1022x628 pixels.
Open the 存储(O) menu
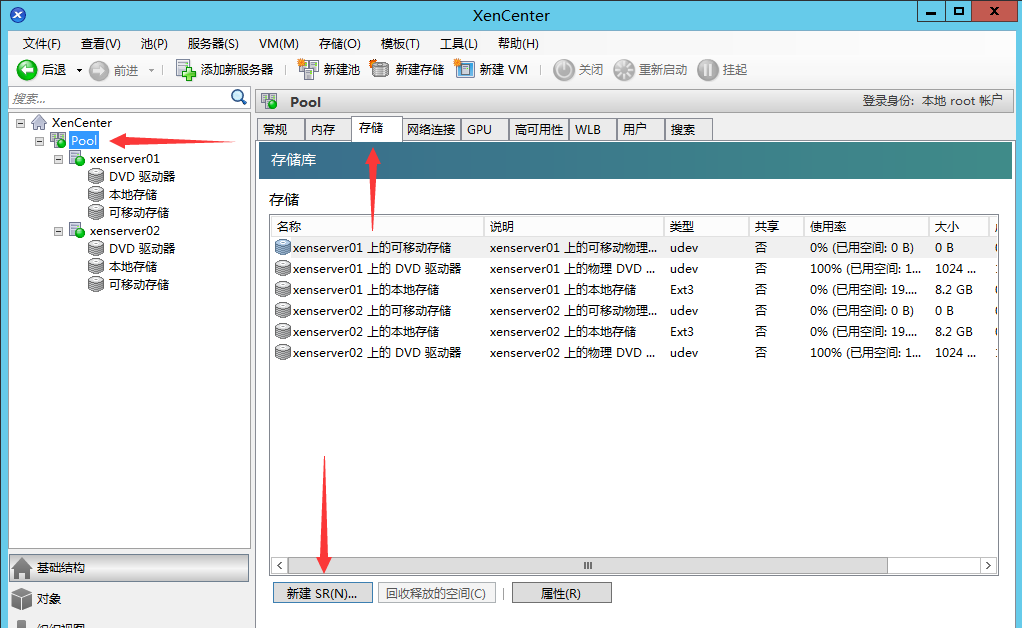(340, 44)
